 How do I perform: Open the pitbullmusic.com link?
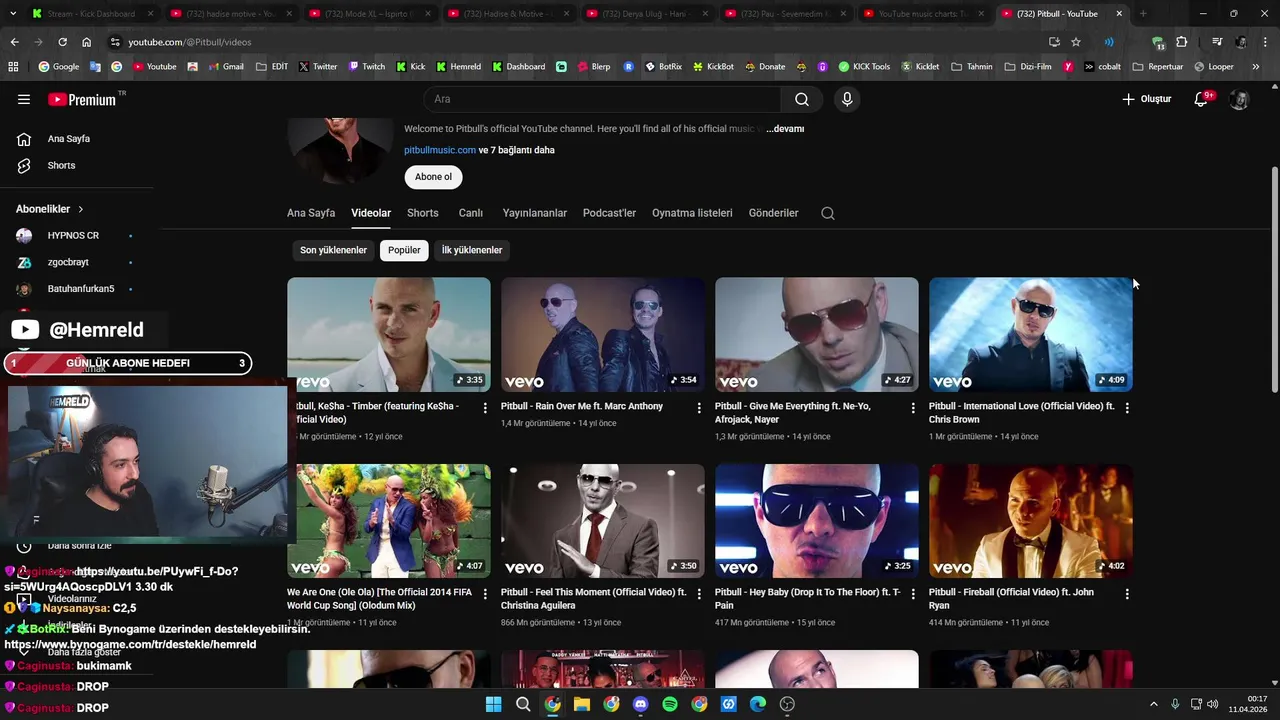(x=440, y=150)
